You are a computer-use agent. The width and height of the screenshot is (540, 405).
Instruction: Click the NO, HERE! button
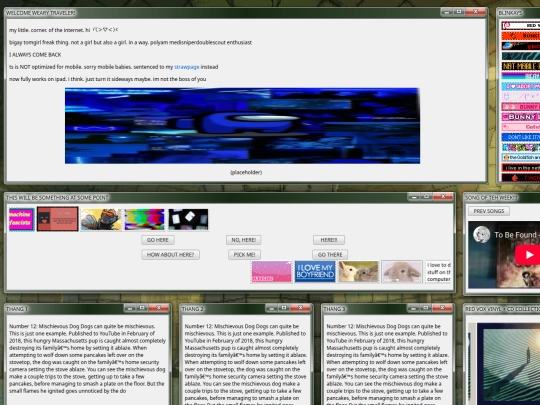[243, 240]
